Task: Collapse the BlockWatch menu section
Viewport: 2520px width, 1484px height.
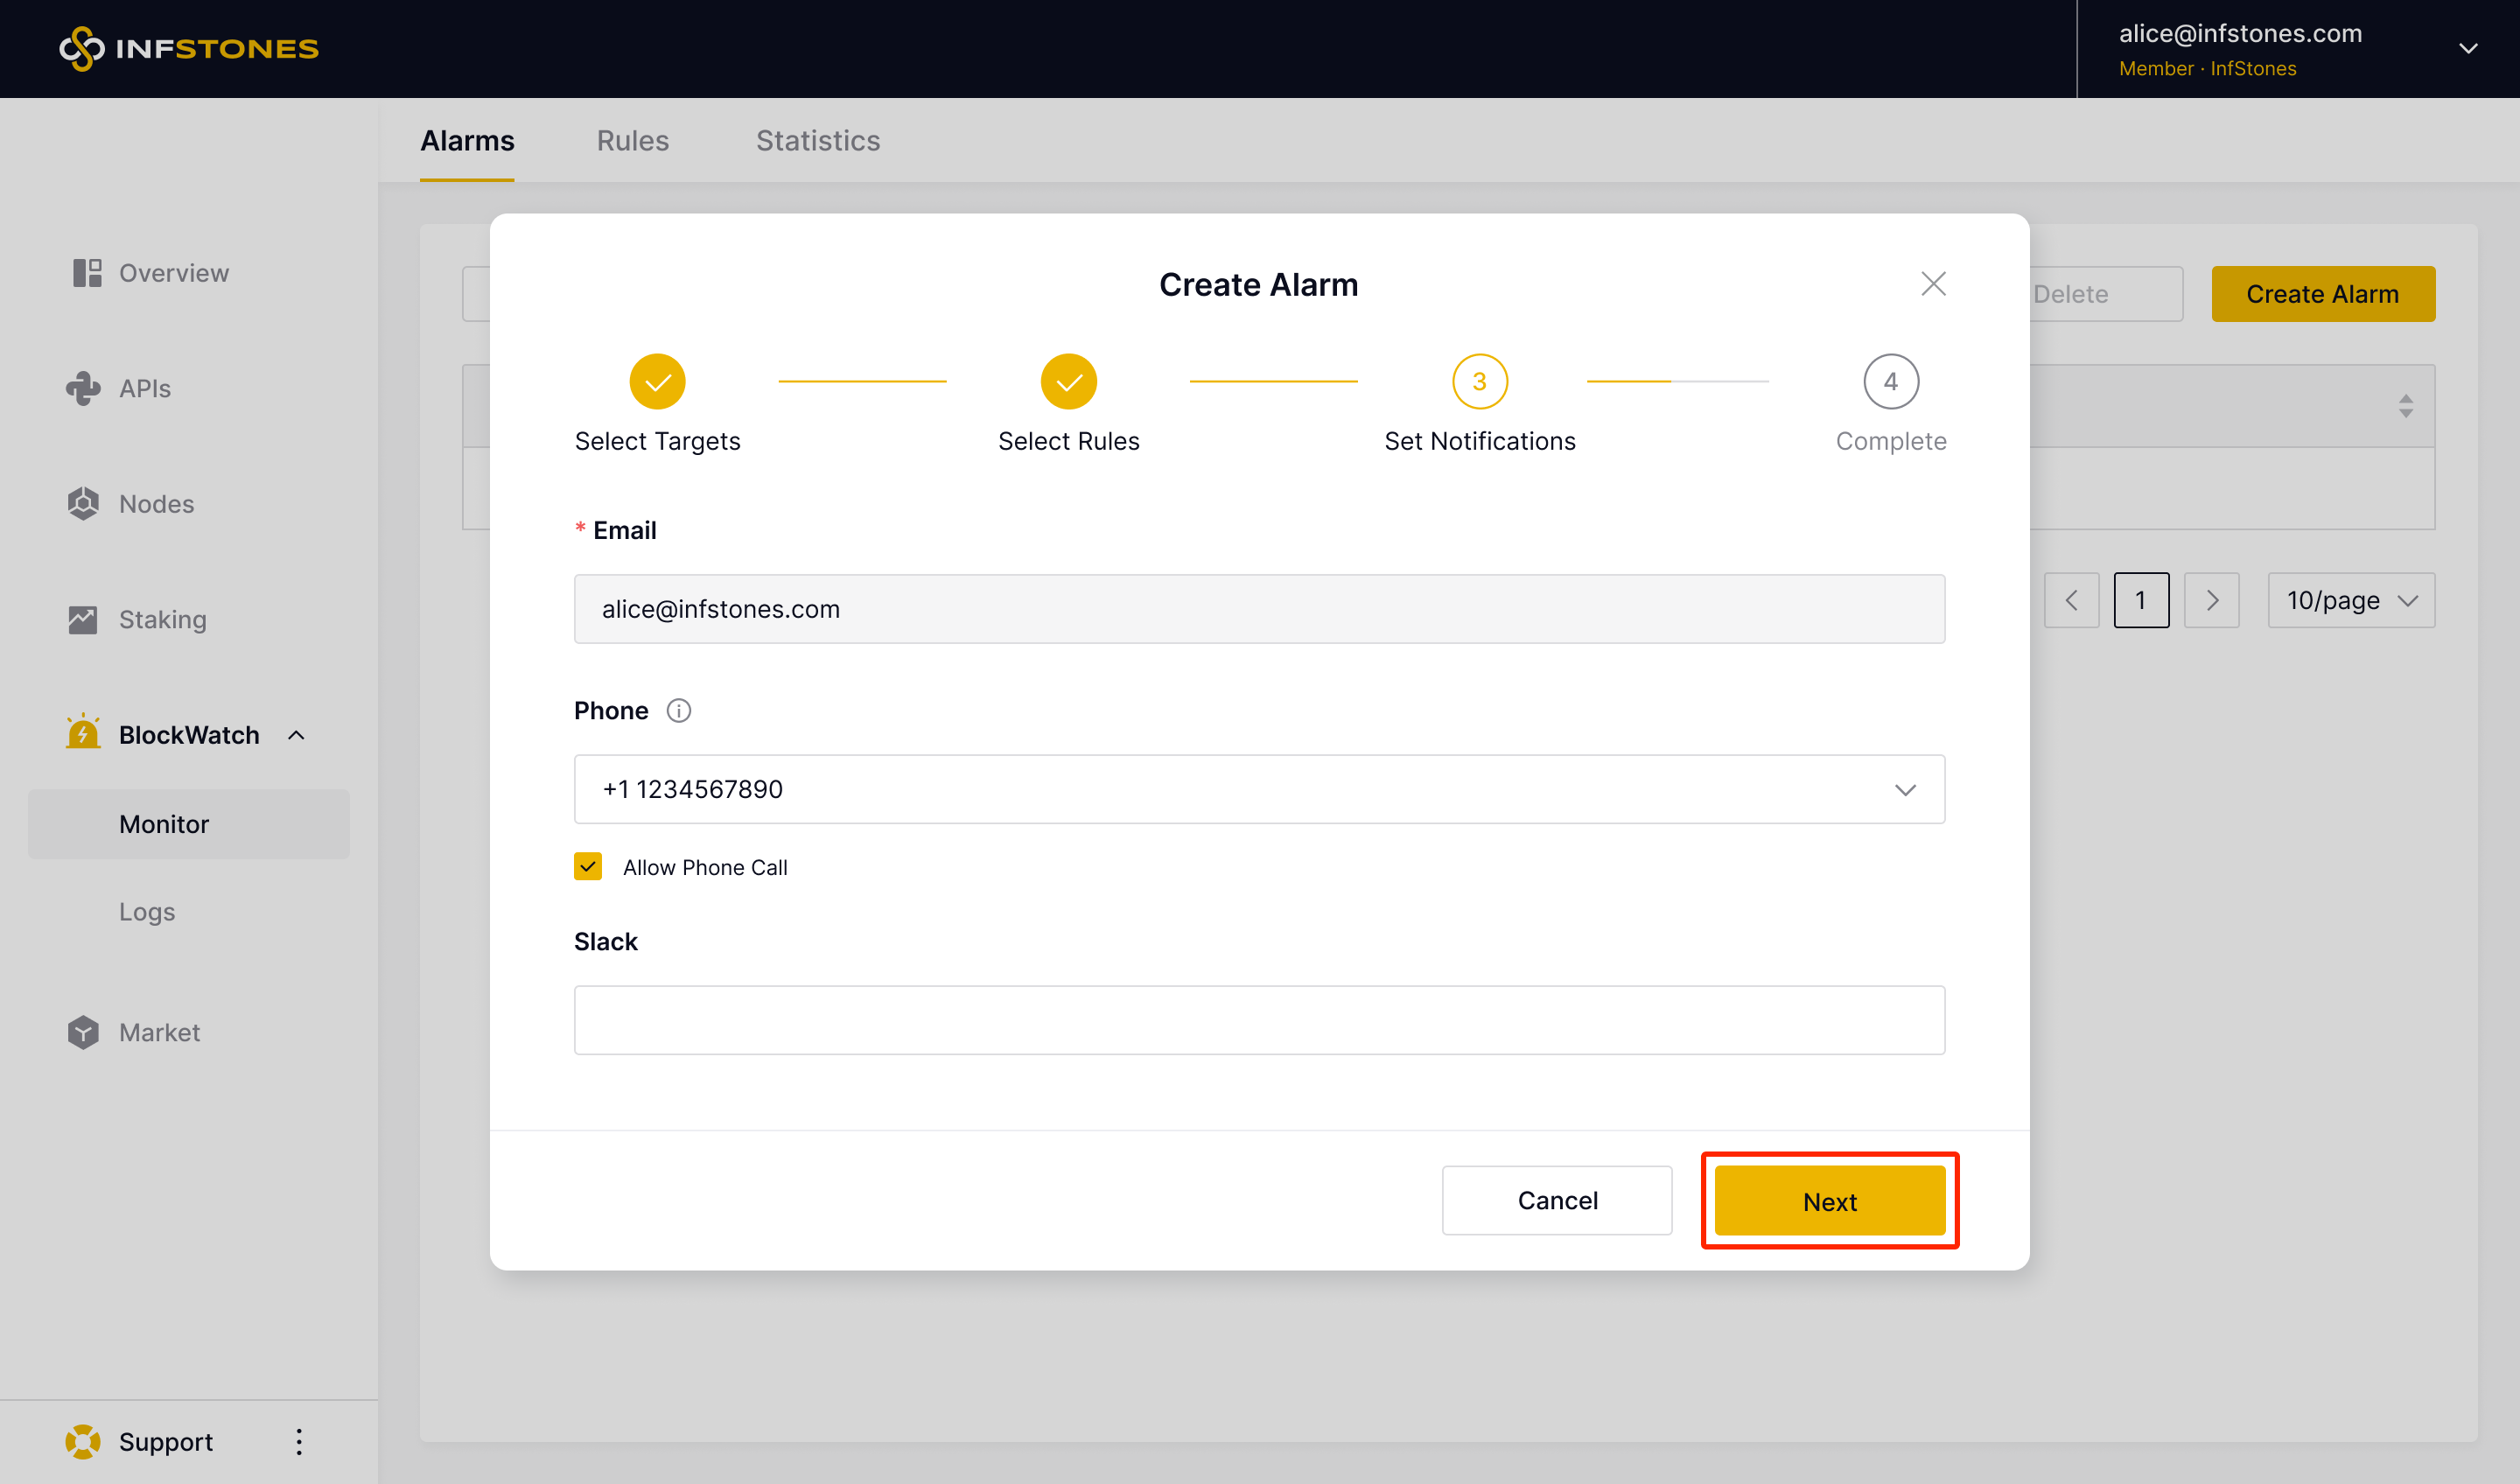Action: click(296, 735)
